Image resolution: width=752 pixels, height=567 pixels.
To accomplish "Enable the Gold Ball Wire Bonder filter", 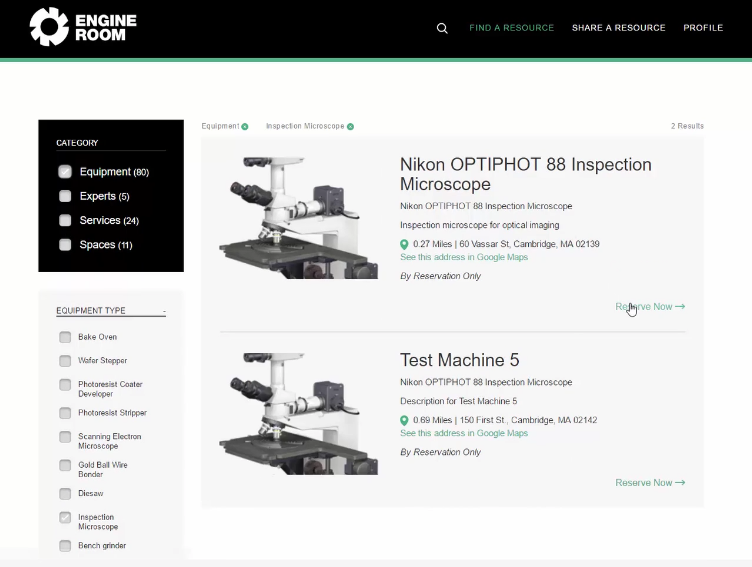I will pyautogui.click(x=65, y=465).
